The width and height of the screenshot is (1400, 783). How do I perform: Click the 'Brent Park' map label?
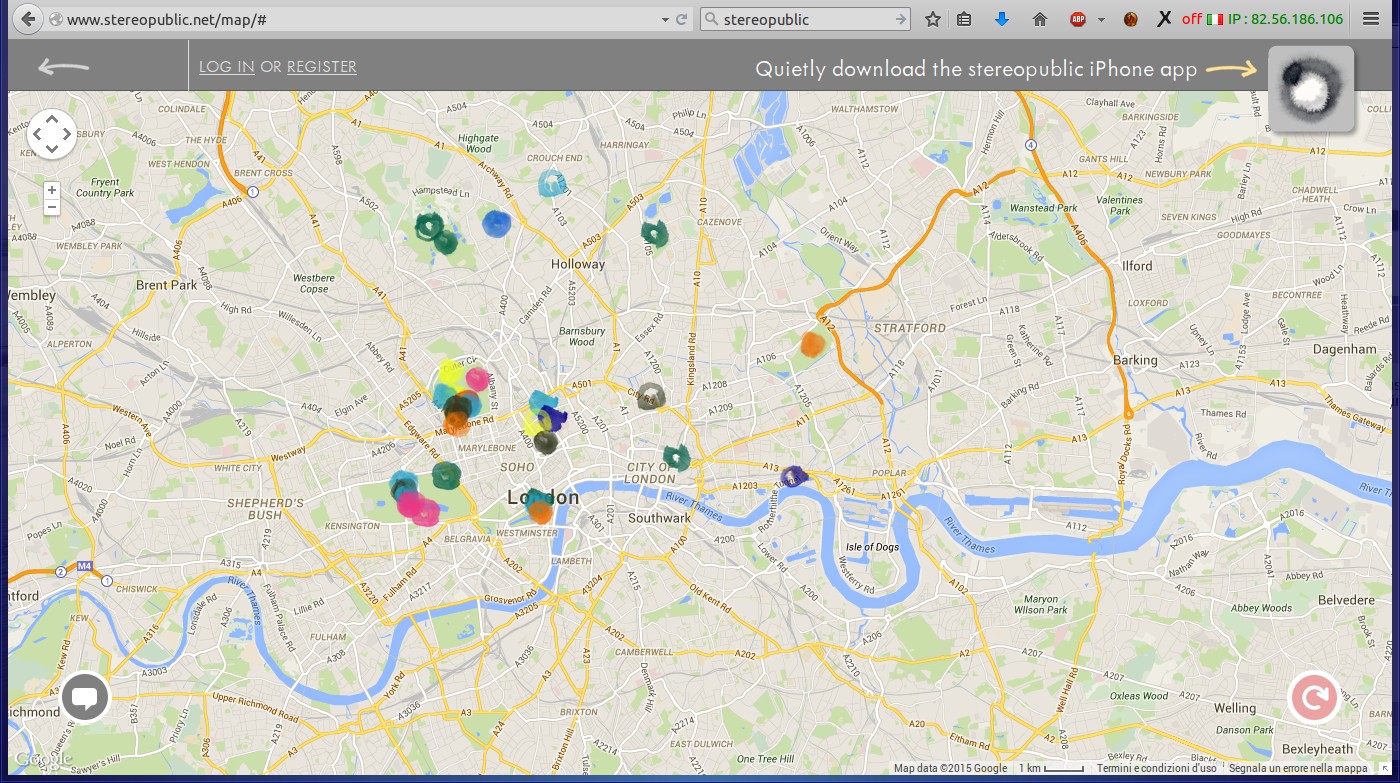[x=167, y=285]
